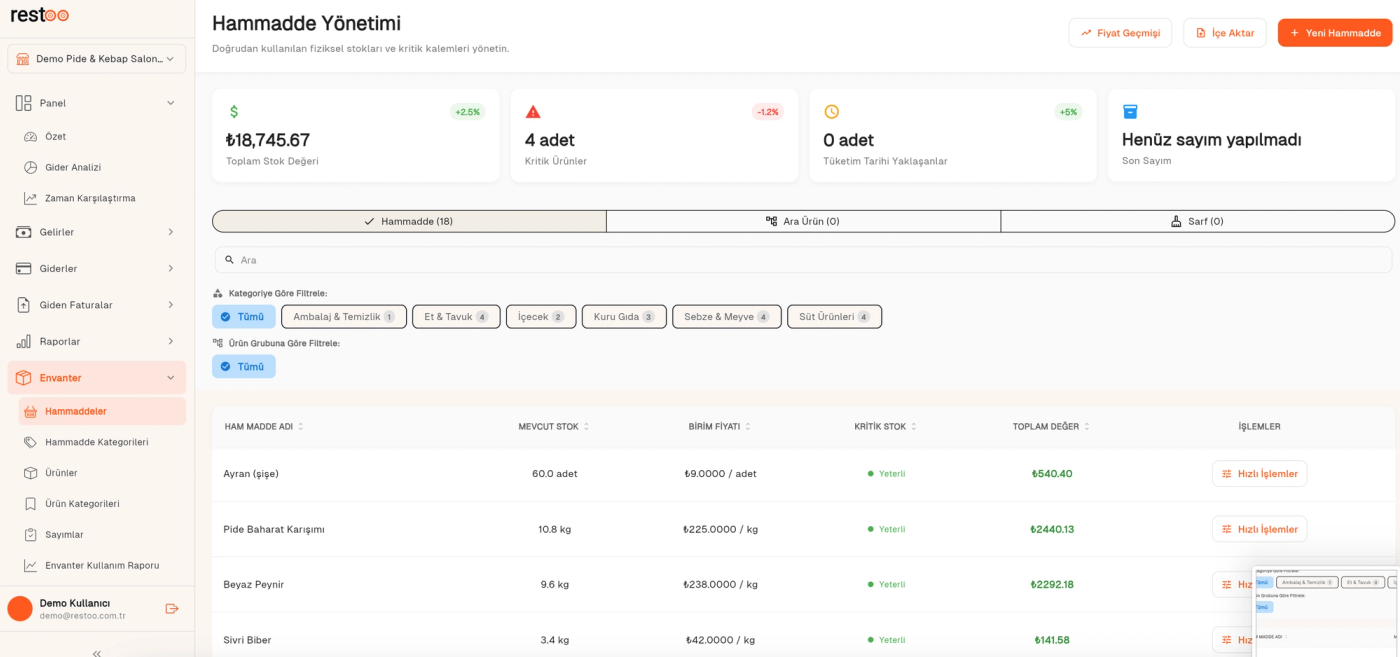Select the Tümü category filter chip
The image size is (1400, 657).
[243, 317]
